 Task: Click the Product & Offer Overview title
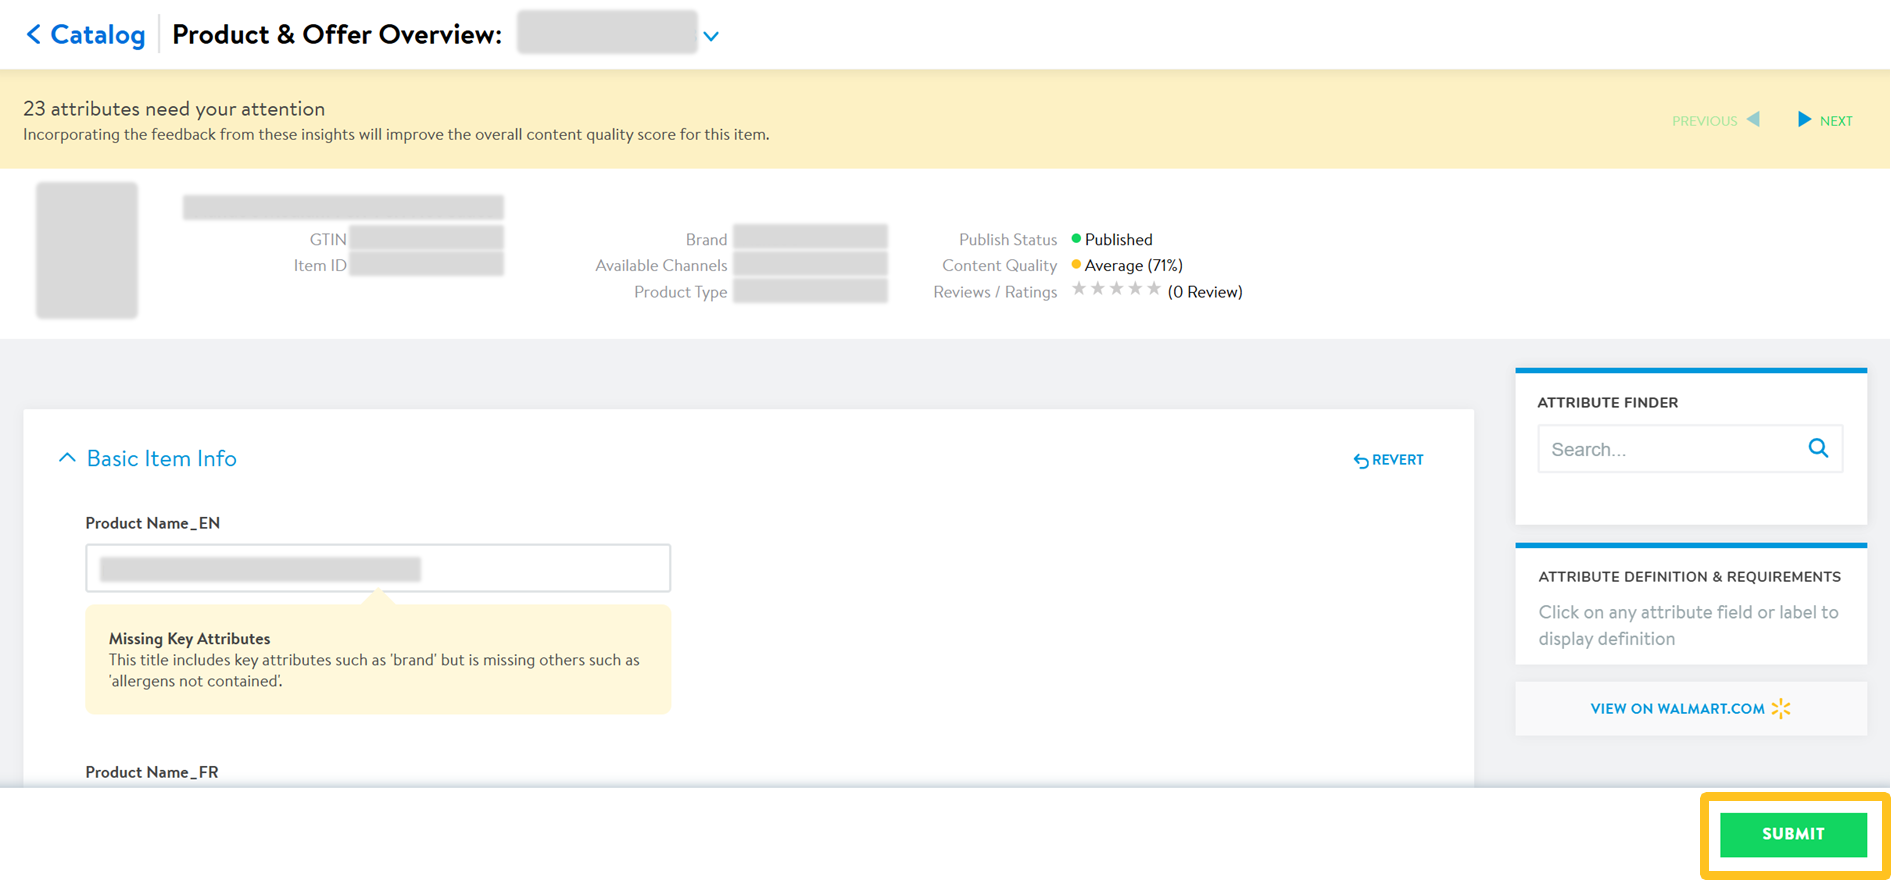click(337, 35)
